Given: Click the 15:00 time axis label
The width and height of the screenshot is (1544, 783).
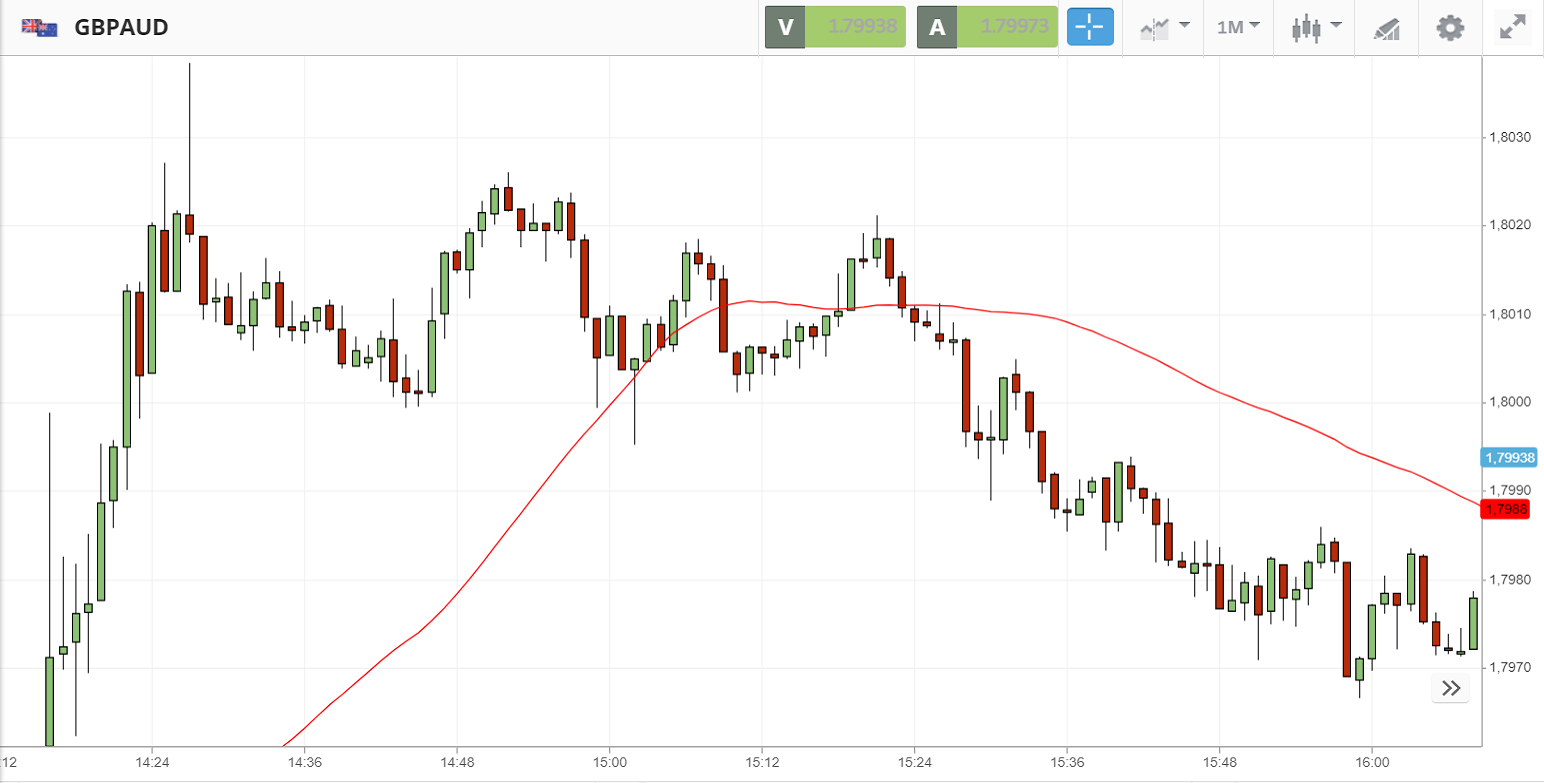Looking at the screenshot, I should point(609,761).
